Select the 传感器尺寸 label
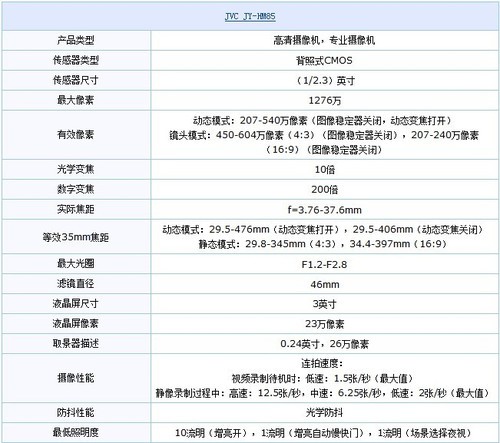Screen dimensions: 500x443 click(76, 80)
